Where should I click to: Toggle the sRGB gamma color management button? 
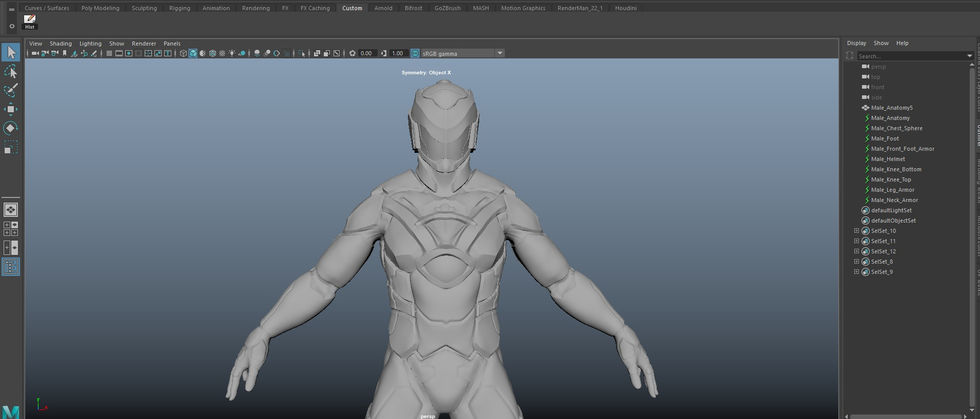[413, 53]
